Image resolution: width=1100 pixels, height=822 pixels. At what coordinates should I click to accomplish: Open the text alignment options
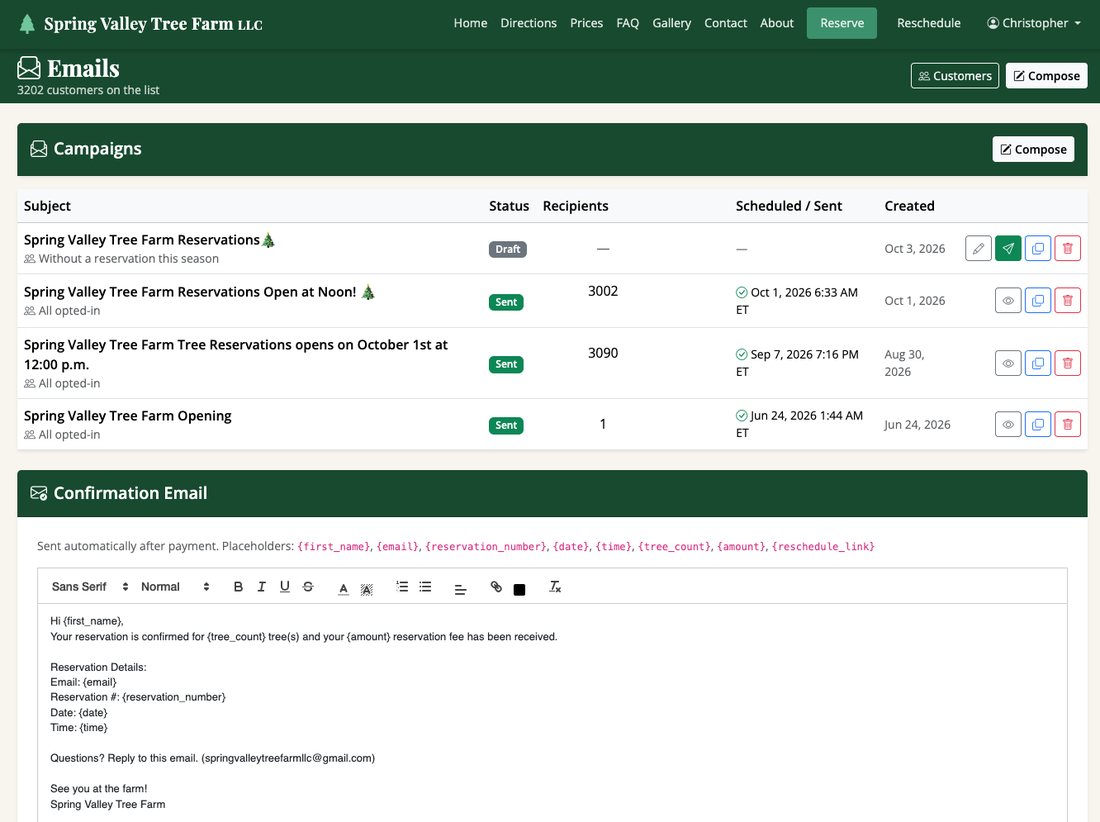tap(460, 589)
